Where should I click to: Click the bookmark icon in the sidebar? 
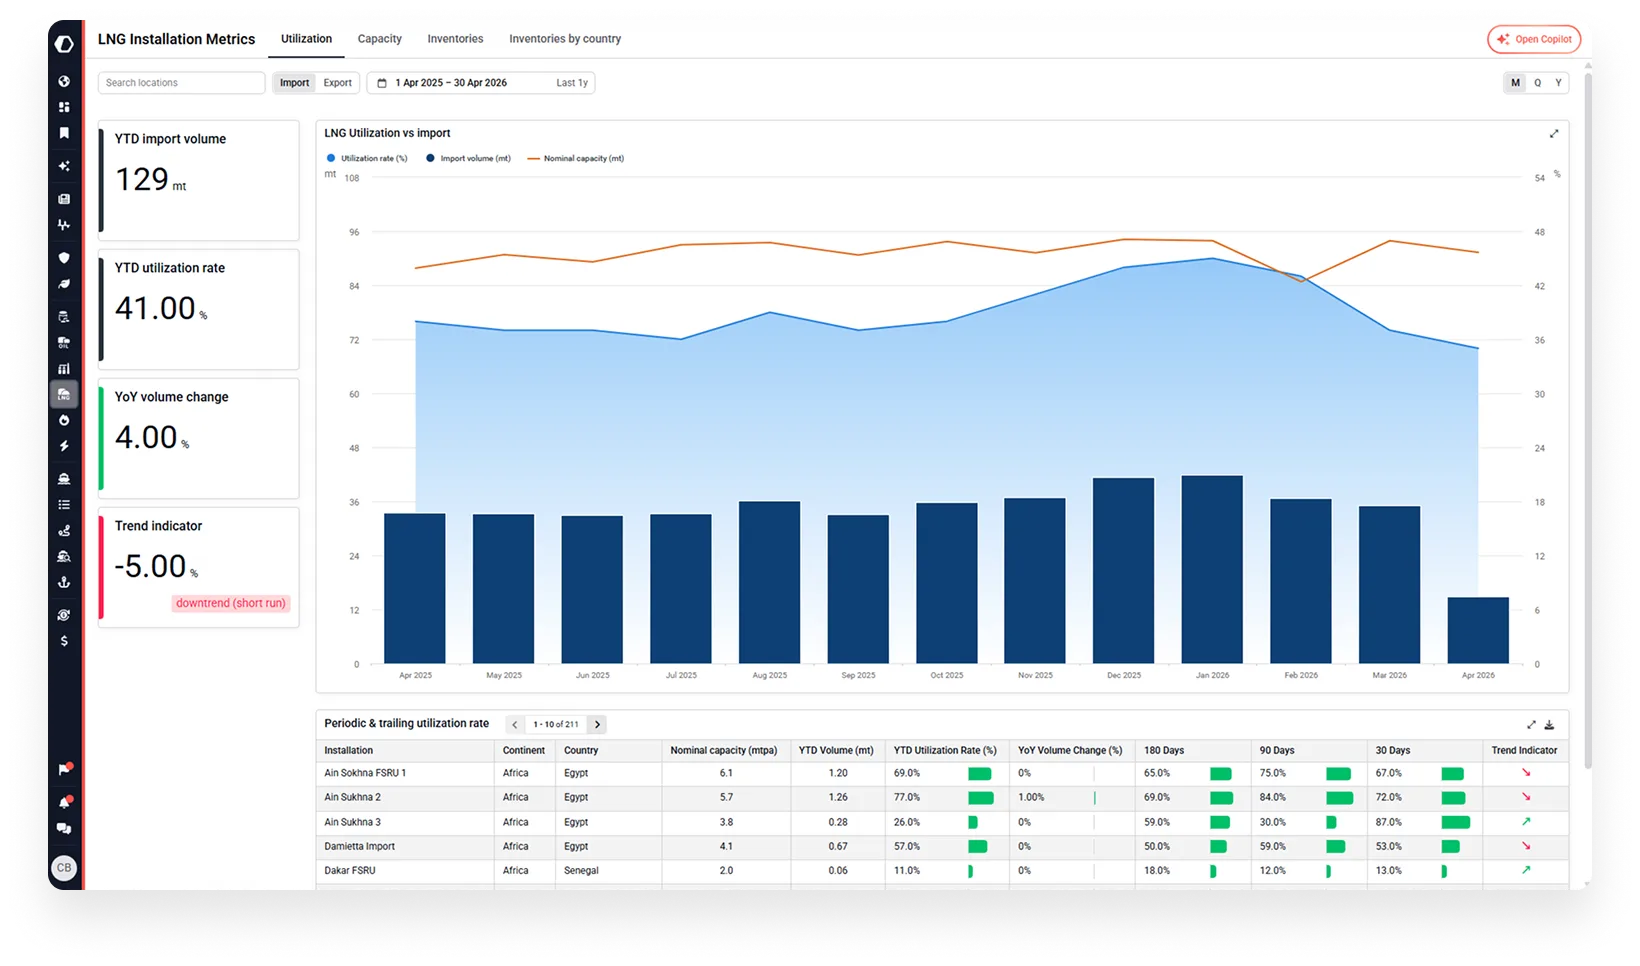click(x=64, y=133)
